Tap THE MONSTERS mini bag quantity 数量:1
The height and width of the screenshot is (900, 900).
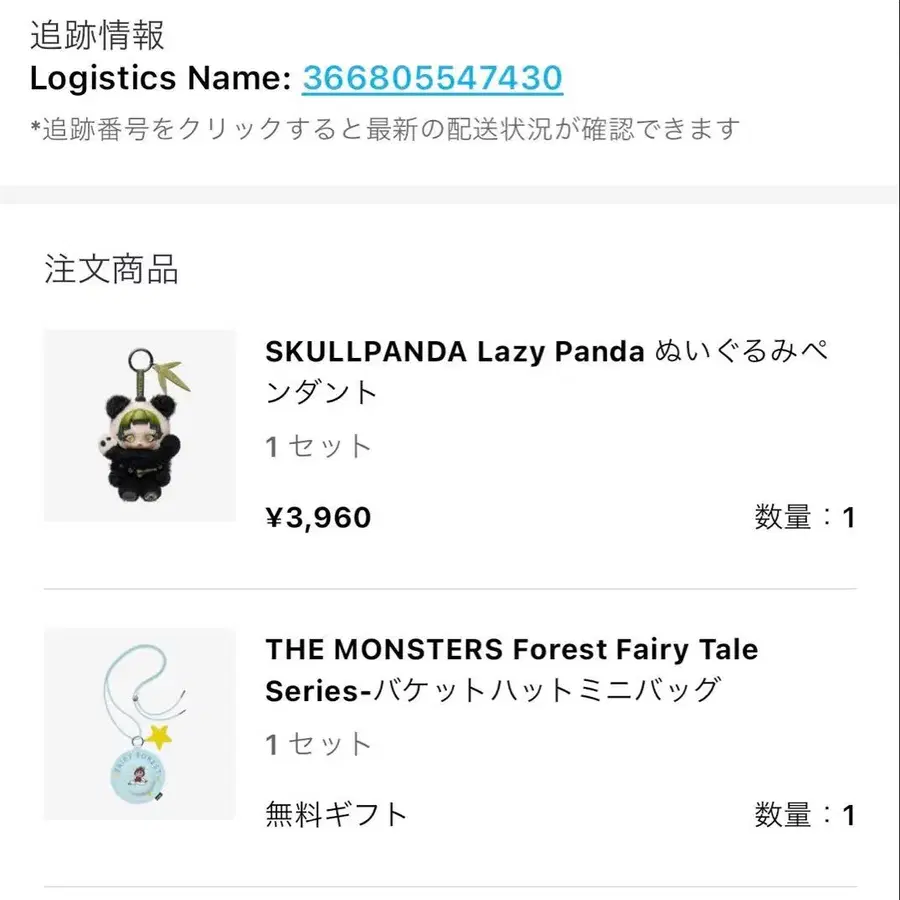pyautogui.click(x=804, y=814)
